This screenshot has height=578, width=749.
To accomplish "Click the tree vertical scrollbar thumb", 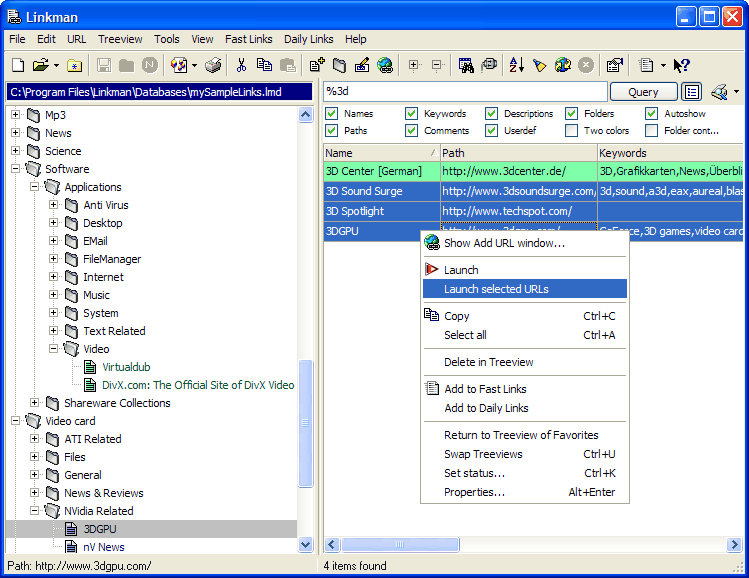I will pyautogui.click(x=305, y=423).
